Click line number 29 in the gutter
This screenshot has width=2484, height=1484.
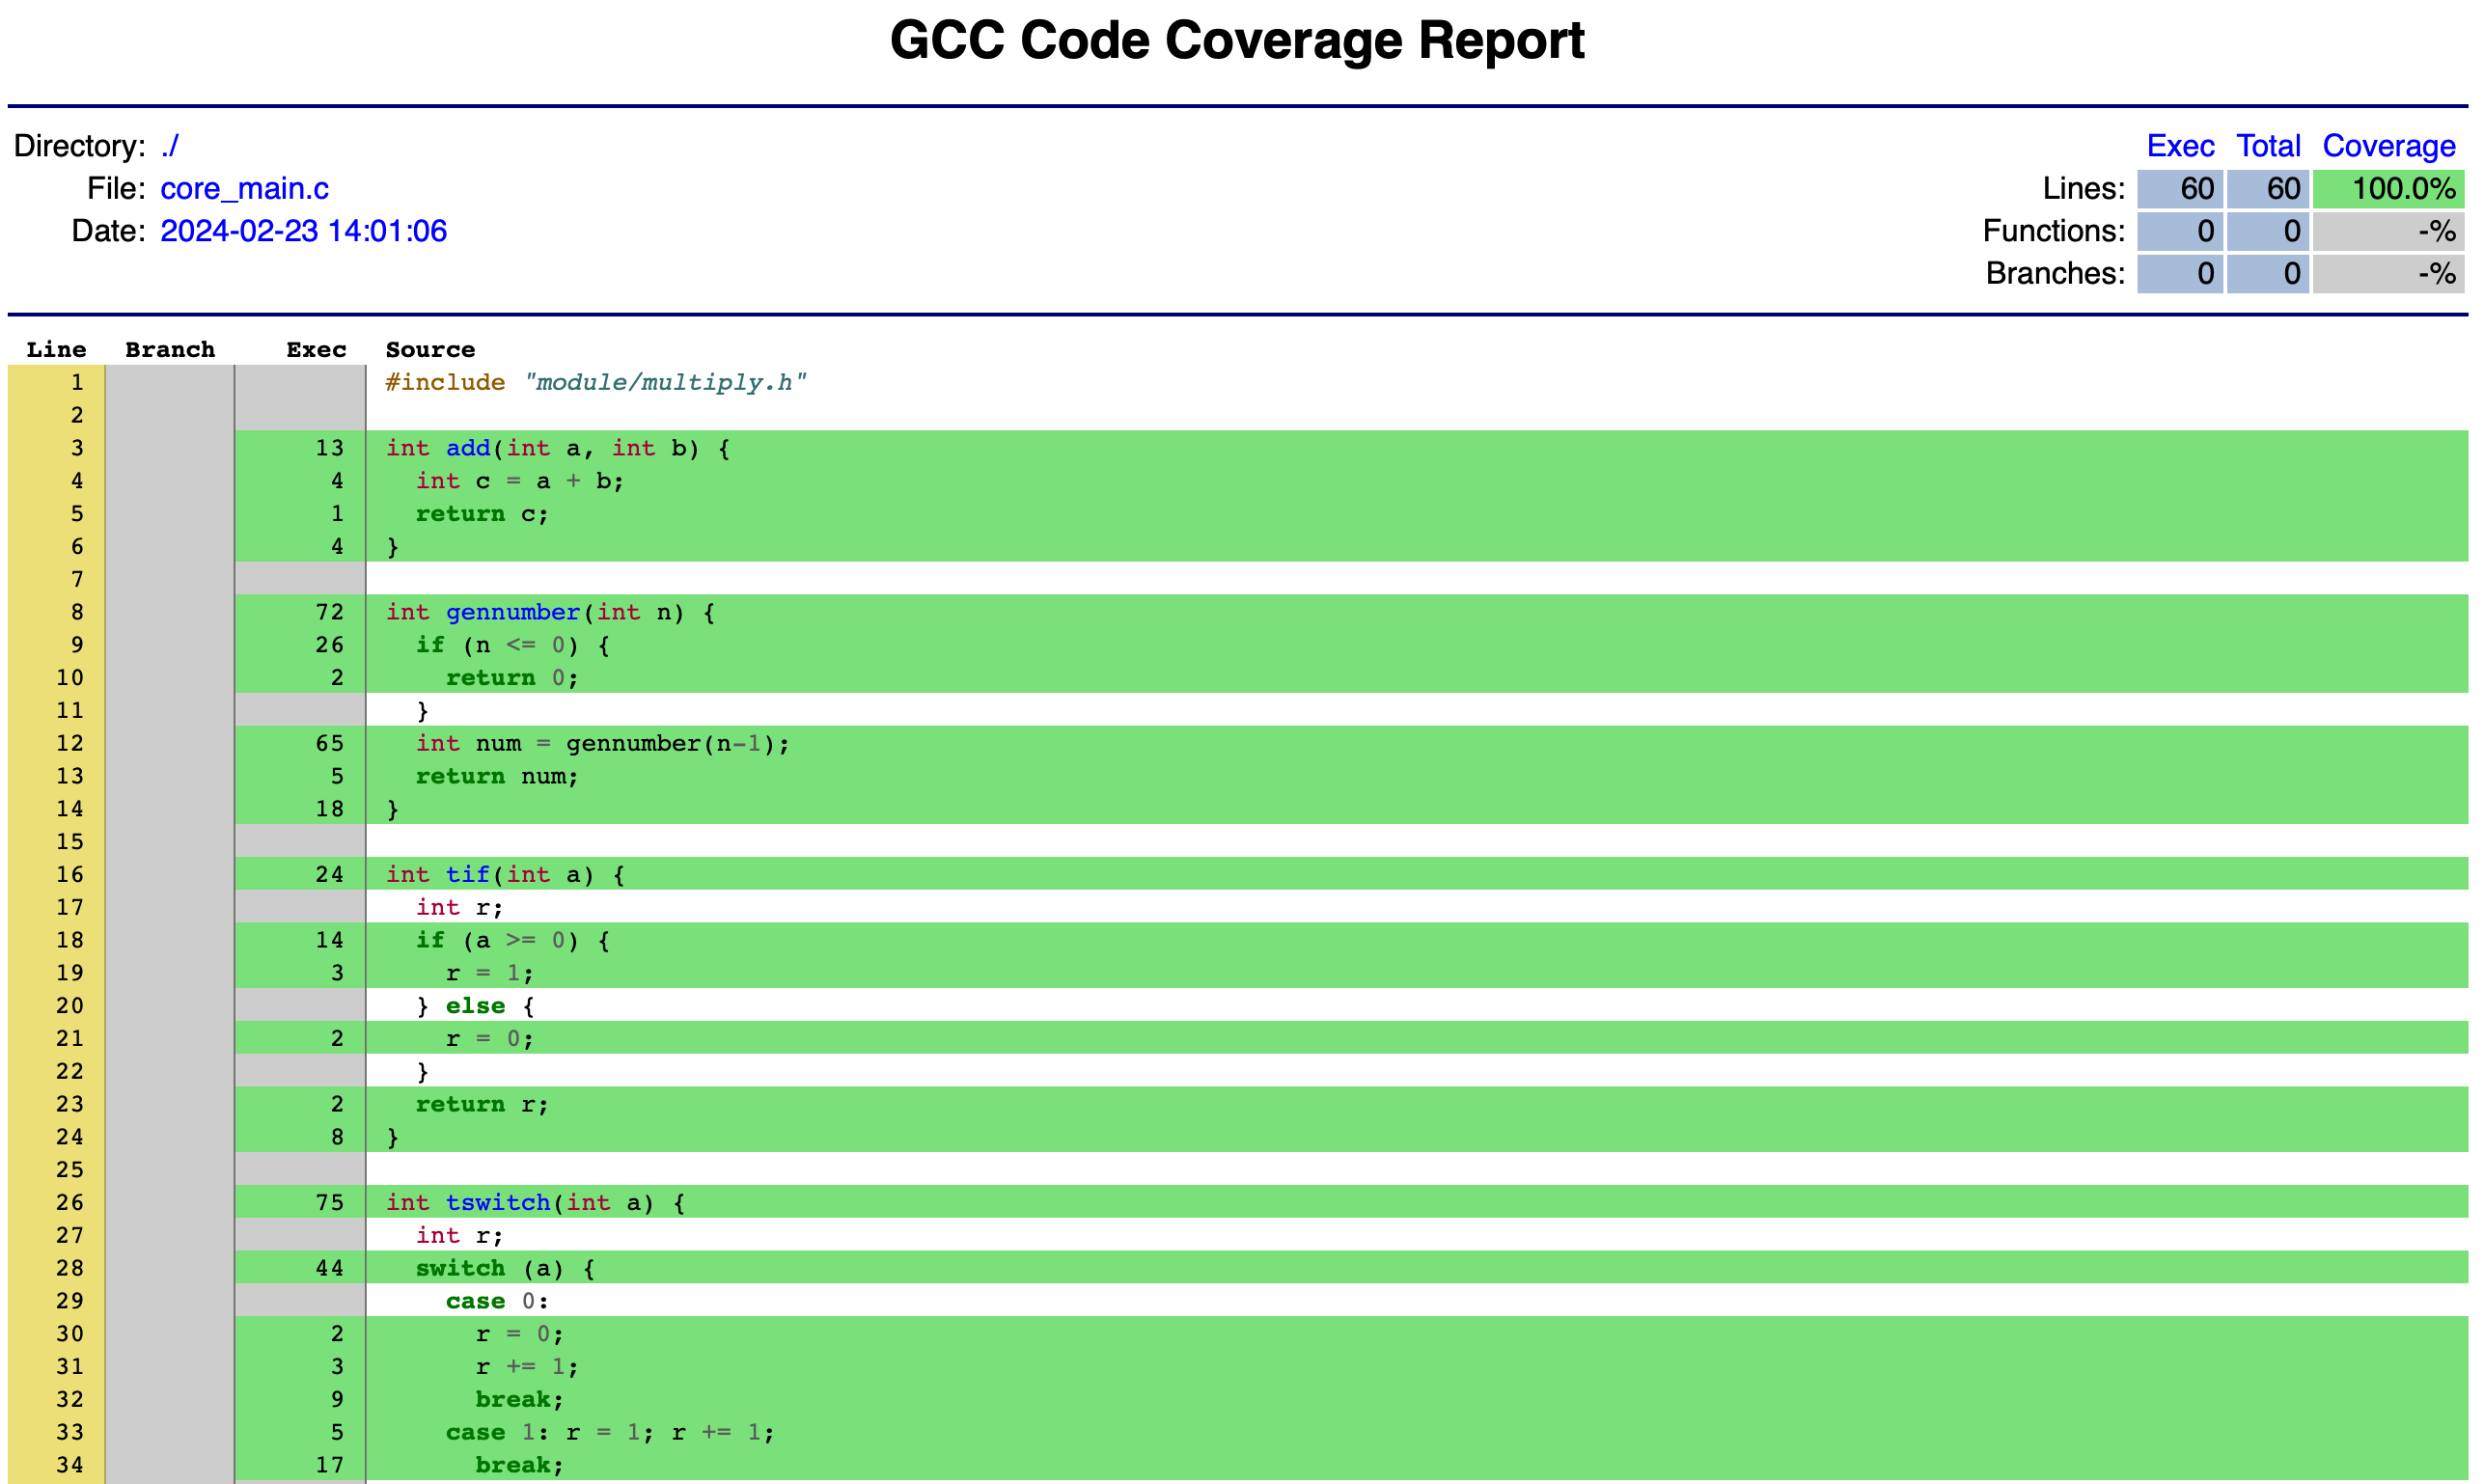(70, 1301)
